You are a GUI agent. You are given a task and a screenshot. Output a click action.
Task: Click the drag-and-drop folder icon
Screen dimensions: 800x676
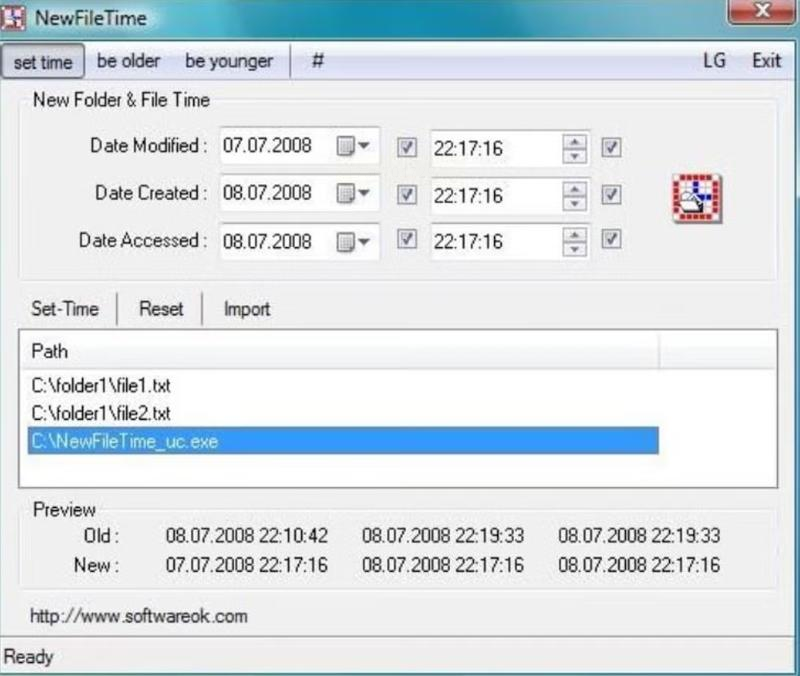click(x=697, y=198)
